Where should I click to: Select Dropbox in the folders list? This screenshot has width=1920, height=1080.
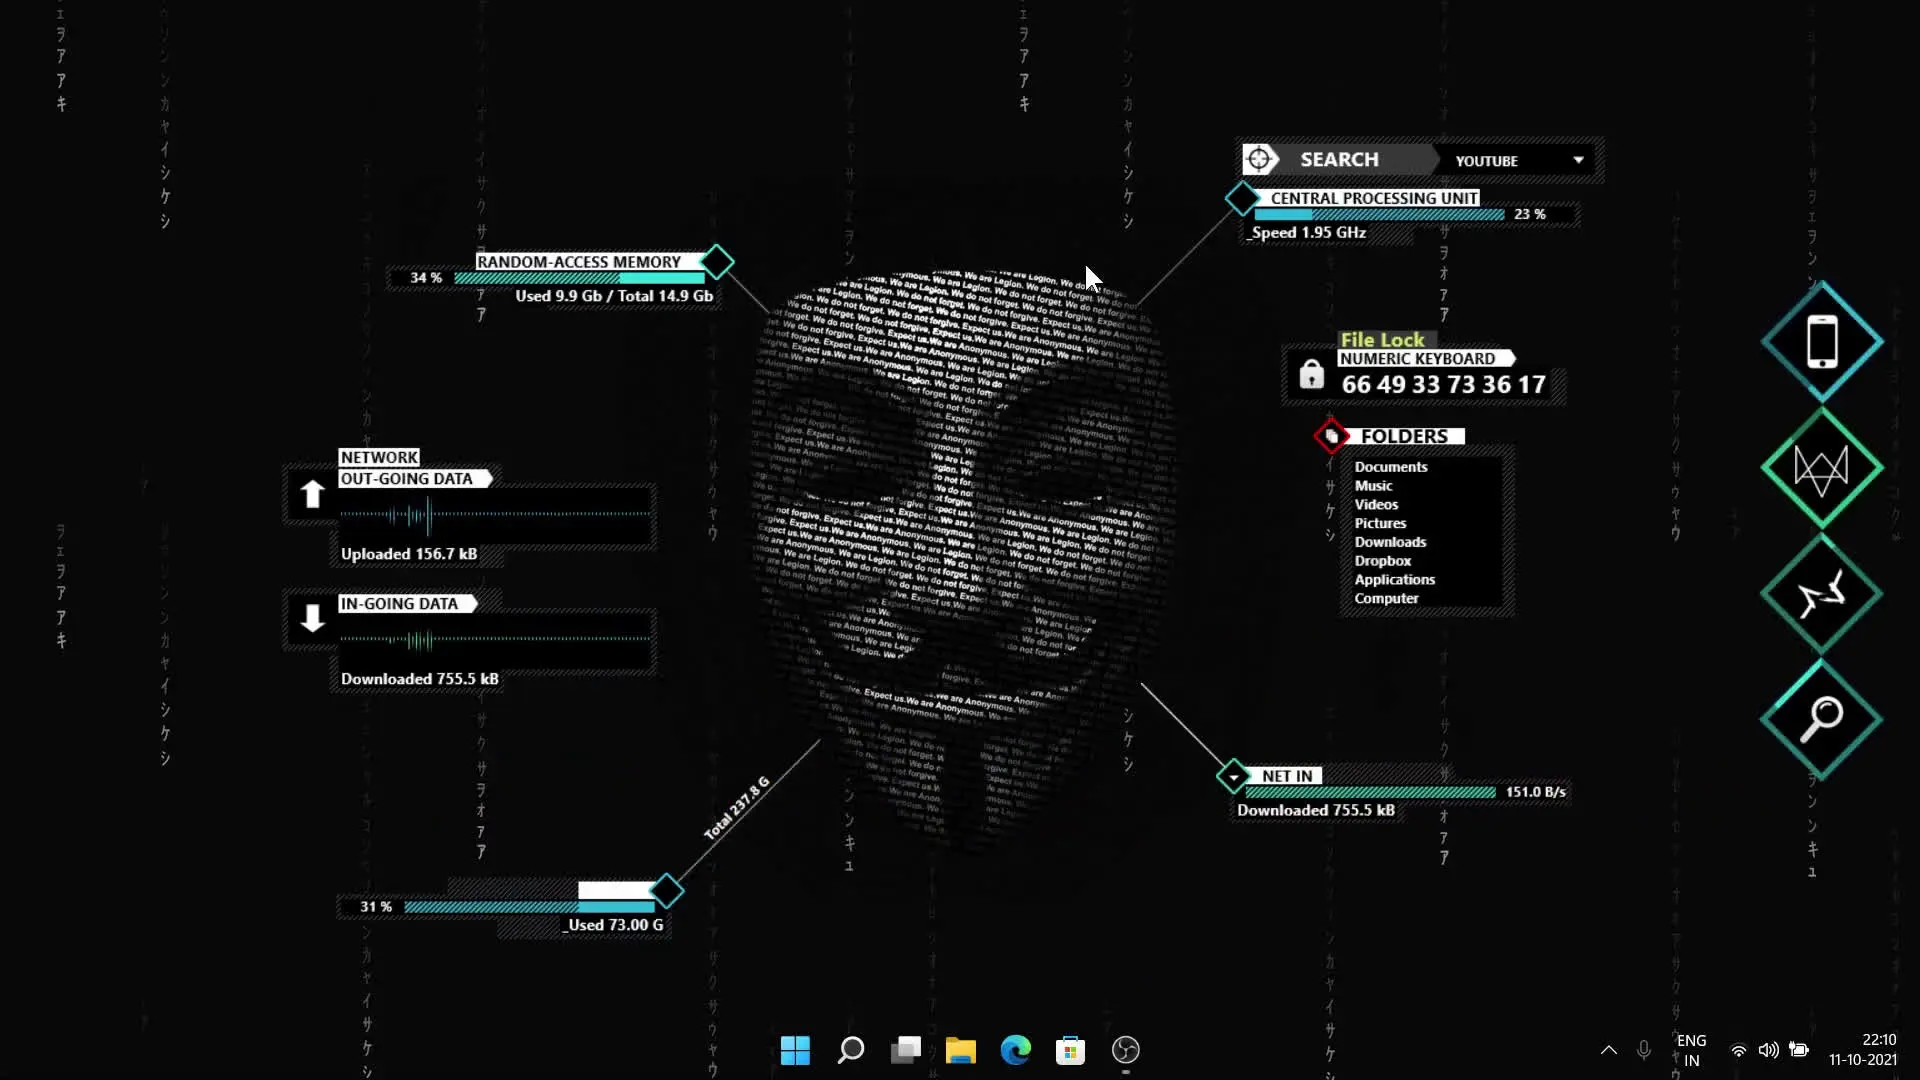(x=1382, y=561)
